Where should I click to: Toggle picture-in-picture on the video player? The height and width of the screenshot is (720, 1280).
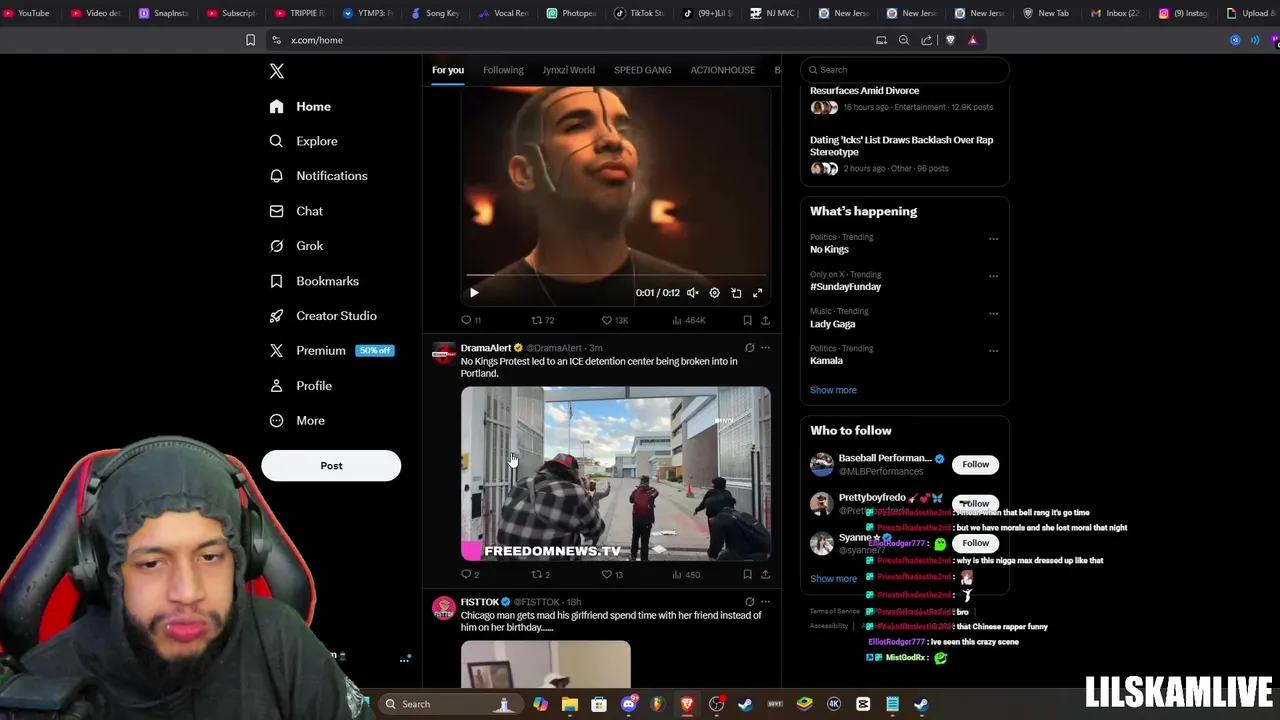click(736, 293)
